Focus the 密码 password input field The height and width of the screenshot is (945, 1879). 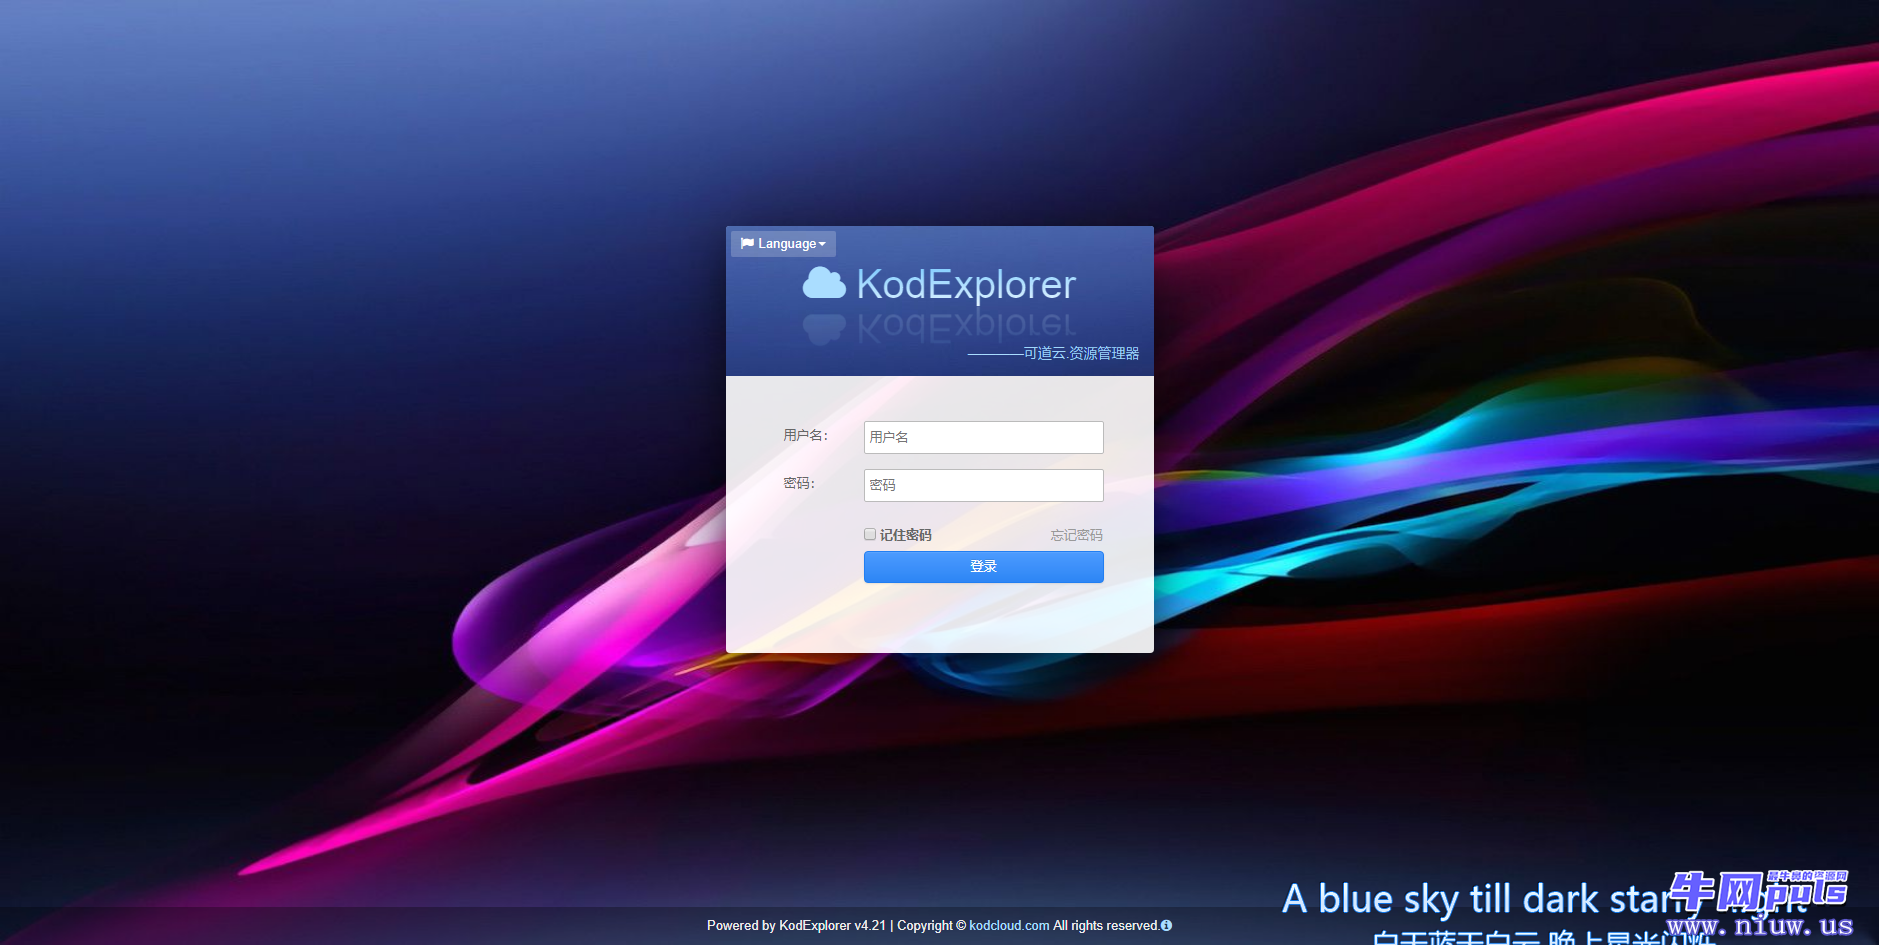983,485
